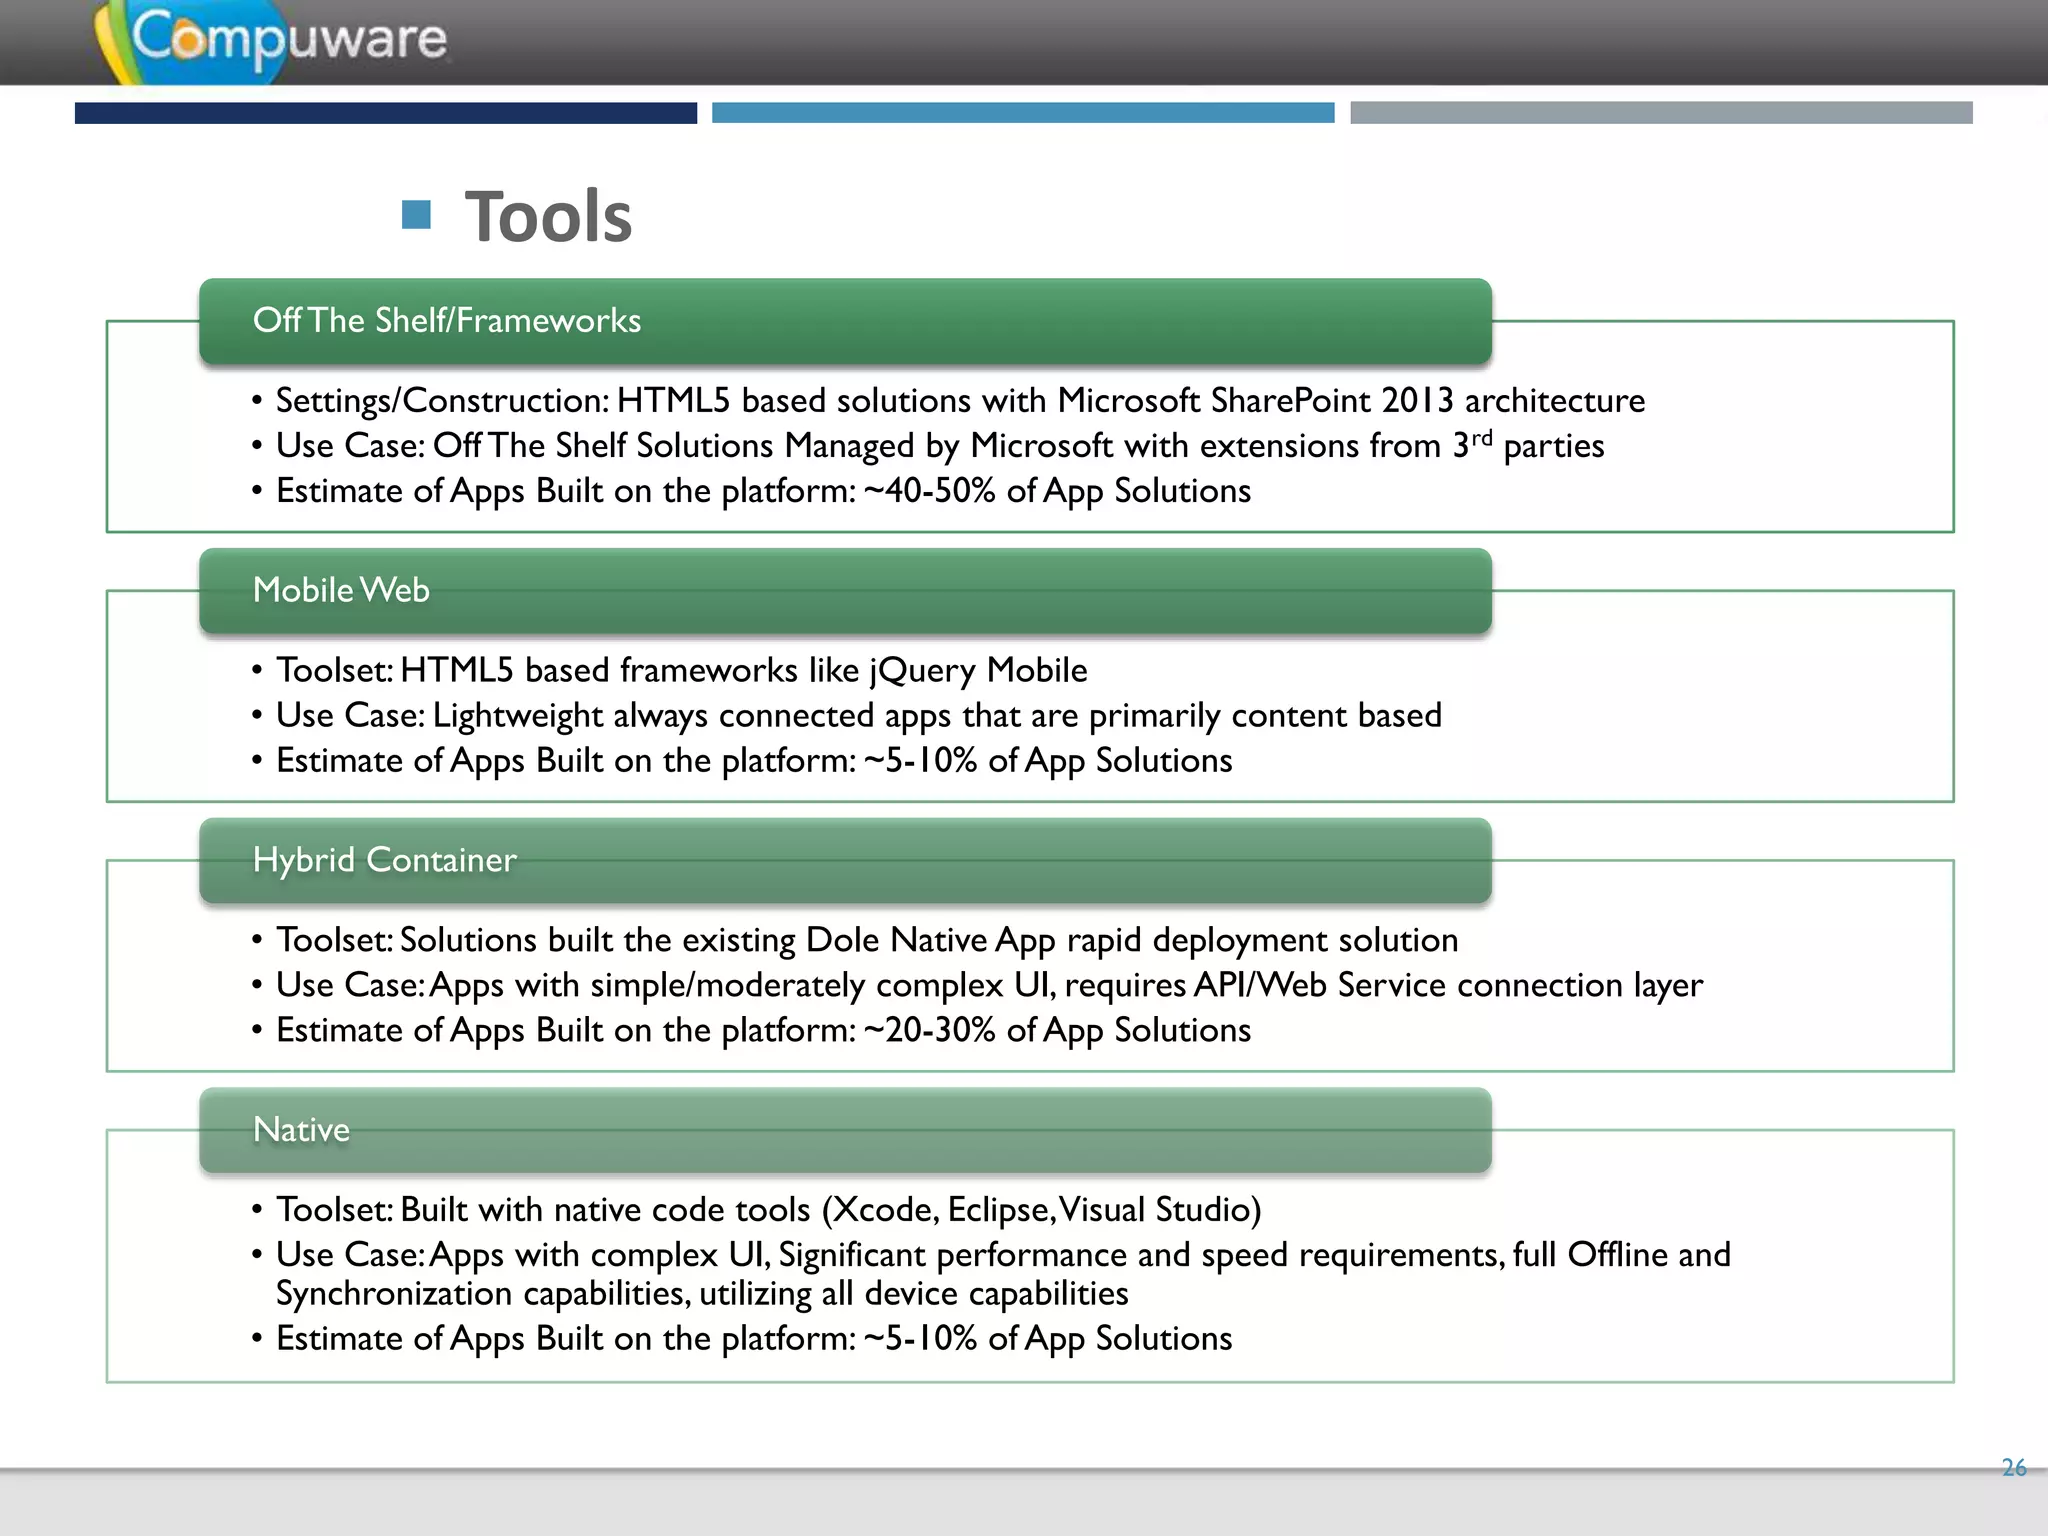2048x1536 pixels.
Task: Click the slide page number 26
Action: point(2013,1467)
